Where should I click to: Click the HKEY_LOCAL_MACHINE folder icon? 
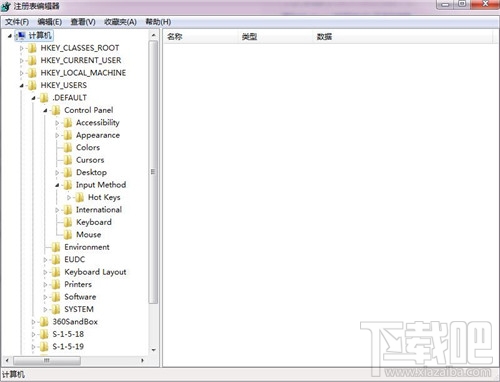coord(32,73)
